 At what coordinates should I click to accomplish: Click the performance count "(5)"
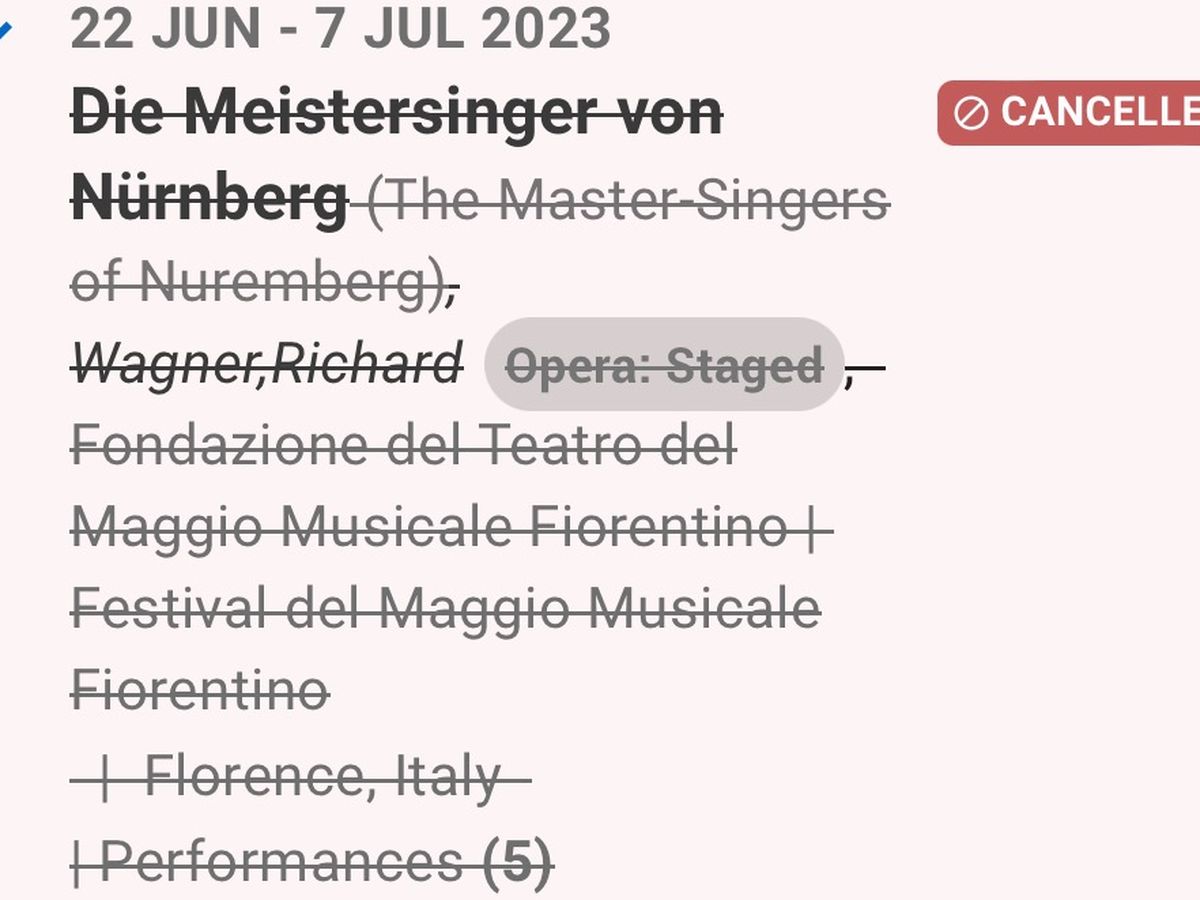(x=518, y=862)
